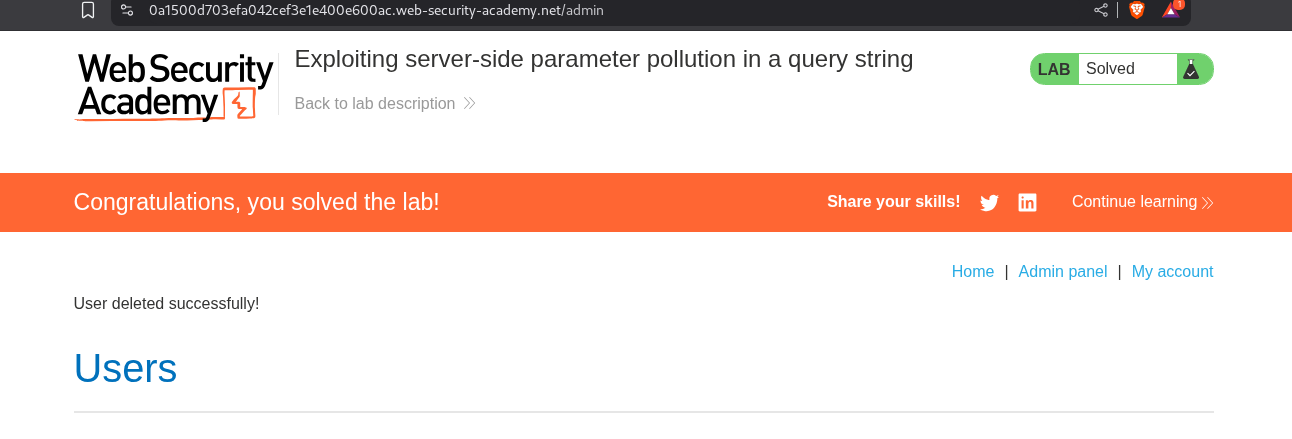Share the result via the Twitter icon
The image size is (1292, 439).
click(989, 203)
